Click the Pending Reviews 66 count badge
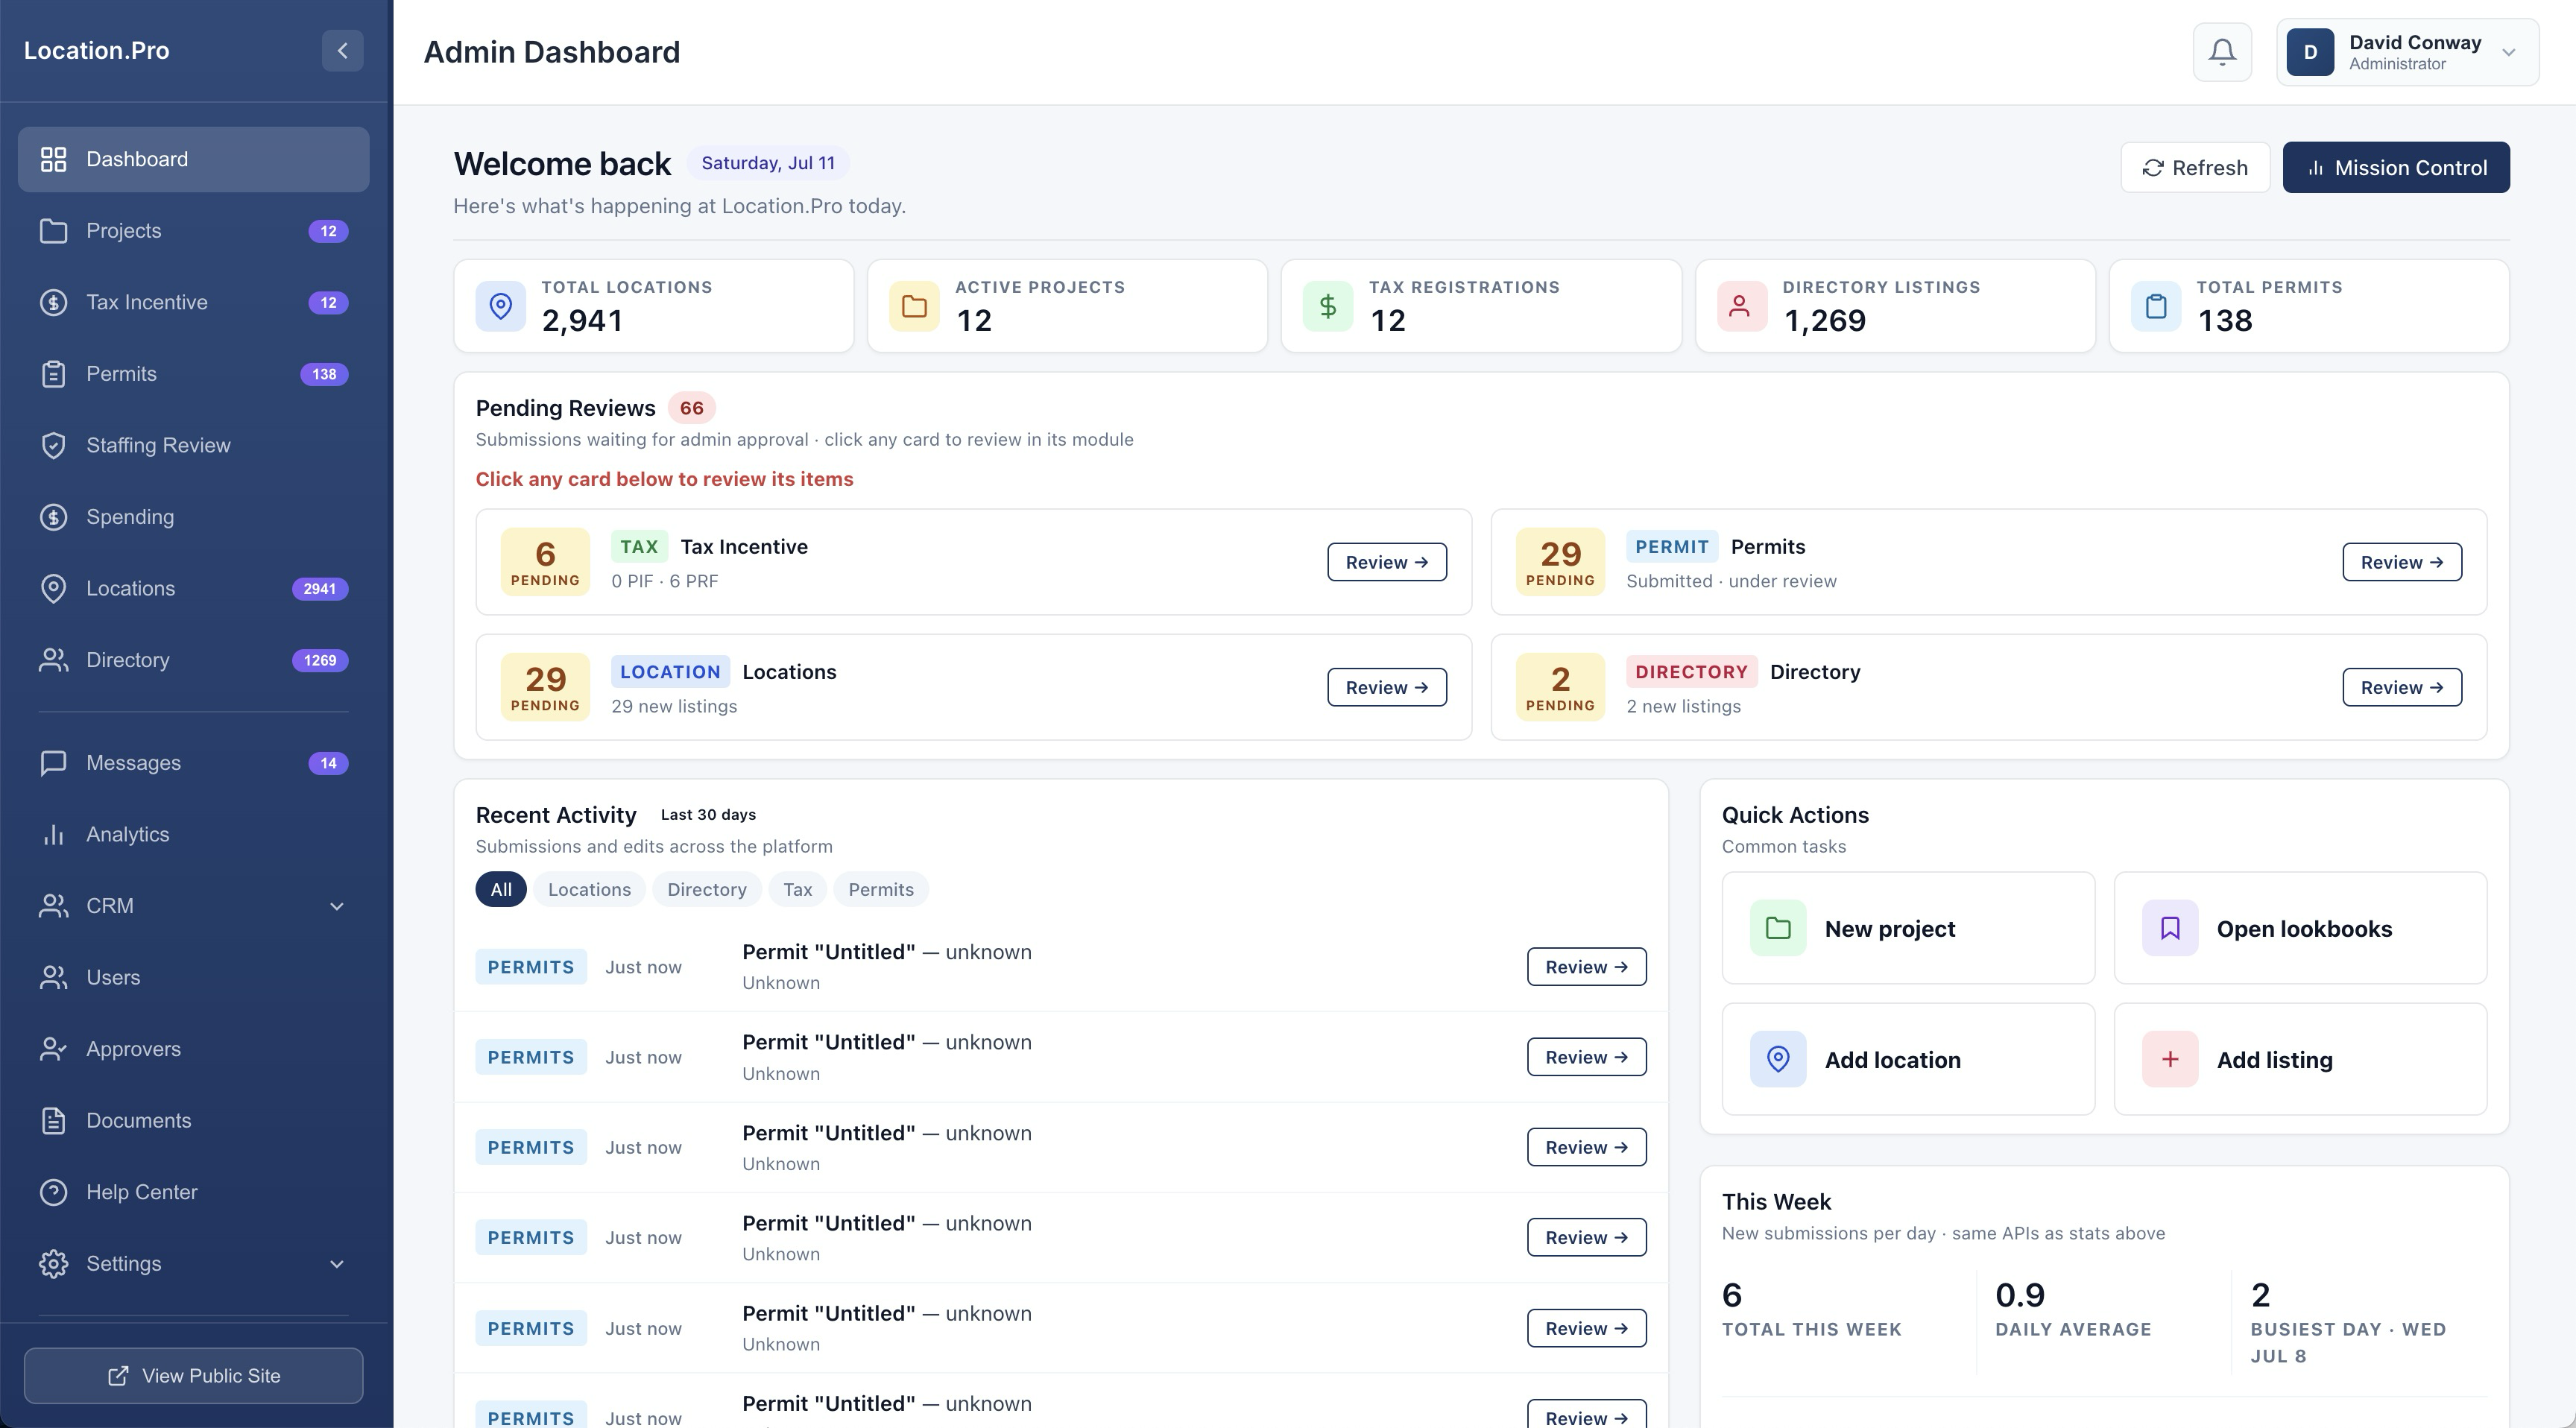Image resolution: width=2576 pixels, height=1428 pixels. pyautogui.click(x=692, y=408)
